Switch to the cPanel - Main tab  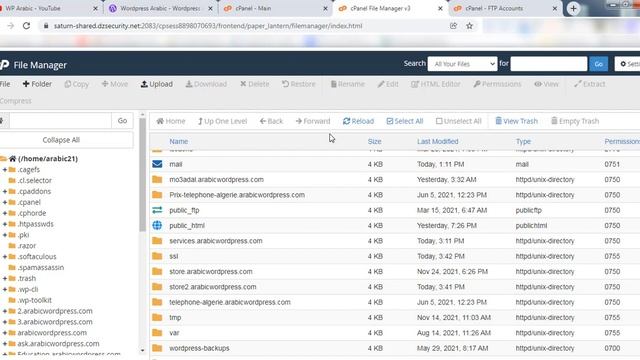[276, 8]
